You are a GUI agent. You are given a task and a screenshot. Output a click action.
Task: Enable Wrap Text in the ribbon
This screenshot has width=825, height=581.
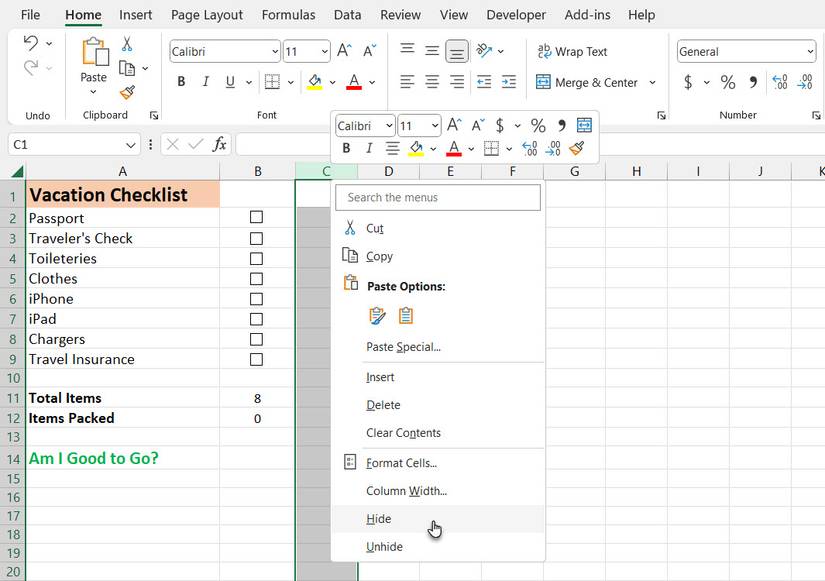coord(572,52)
